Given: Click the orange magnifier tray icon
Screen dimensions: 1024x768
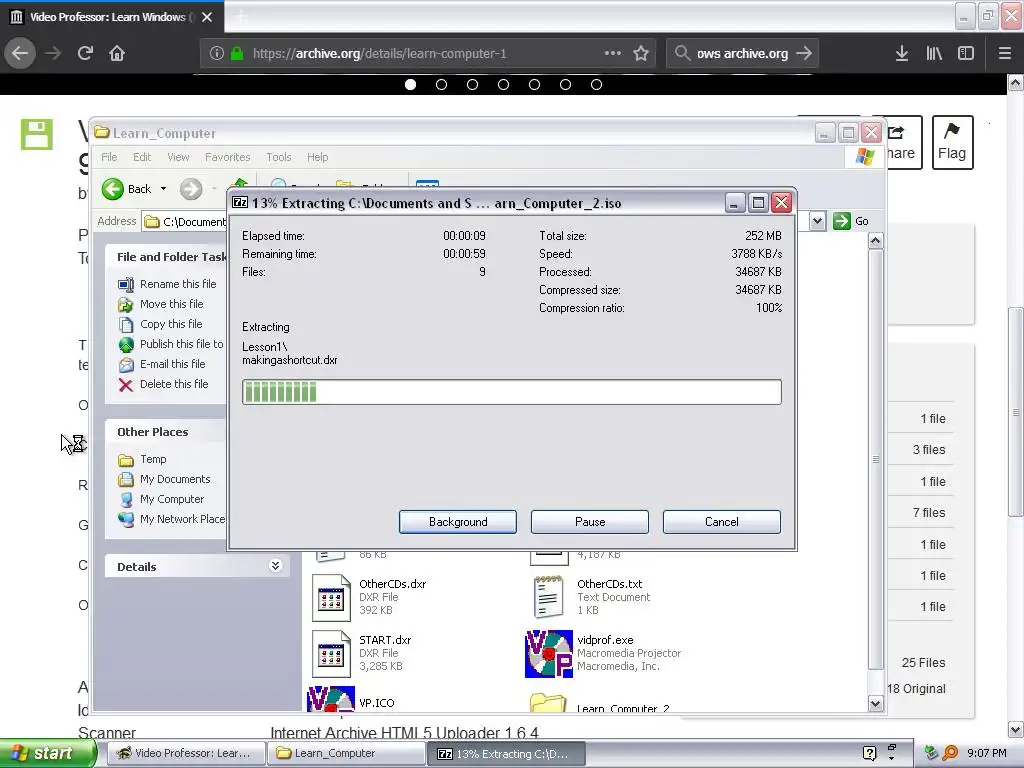Looking at the screenshot, I should [950, 753].
